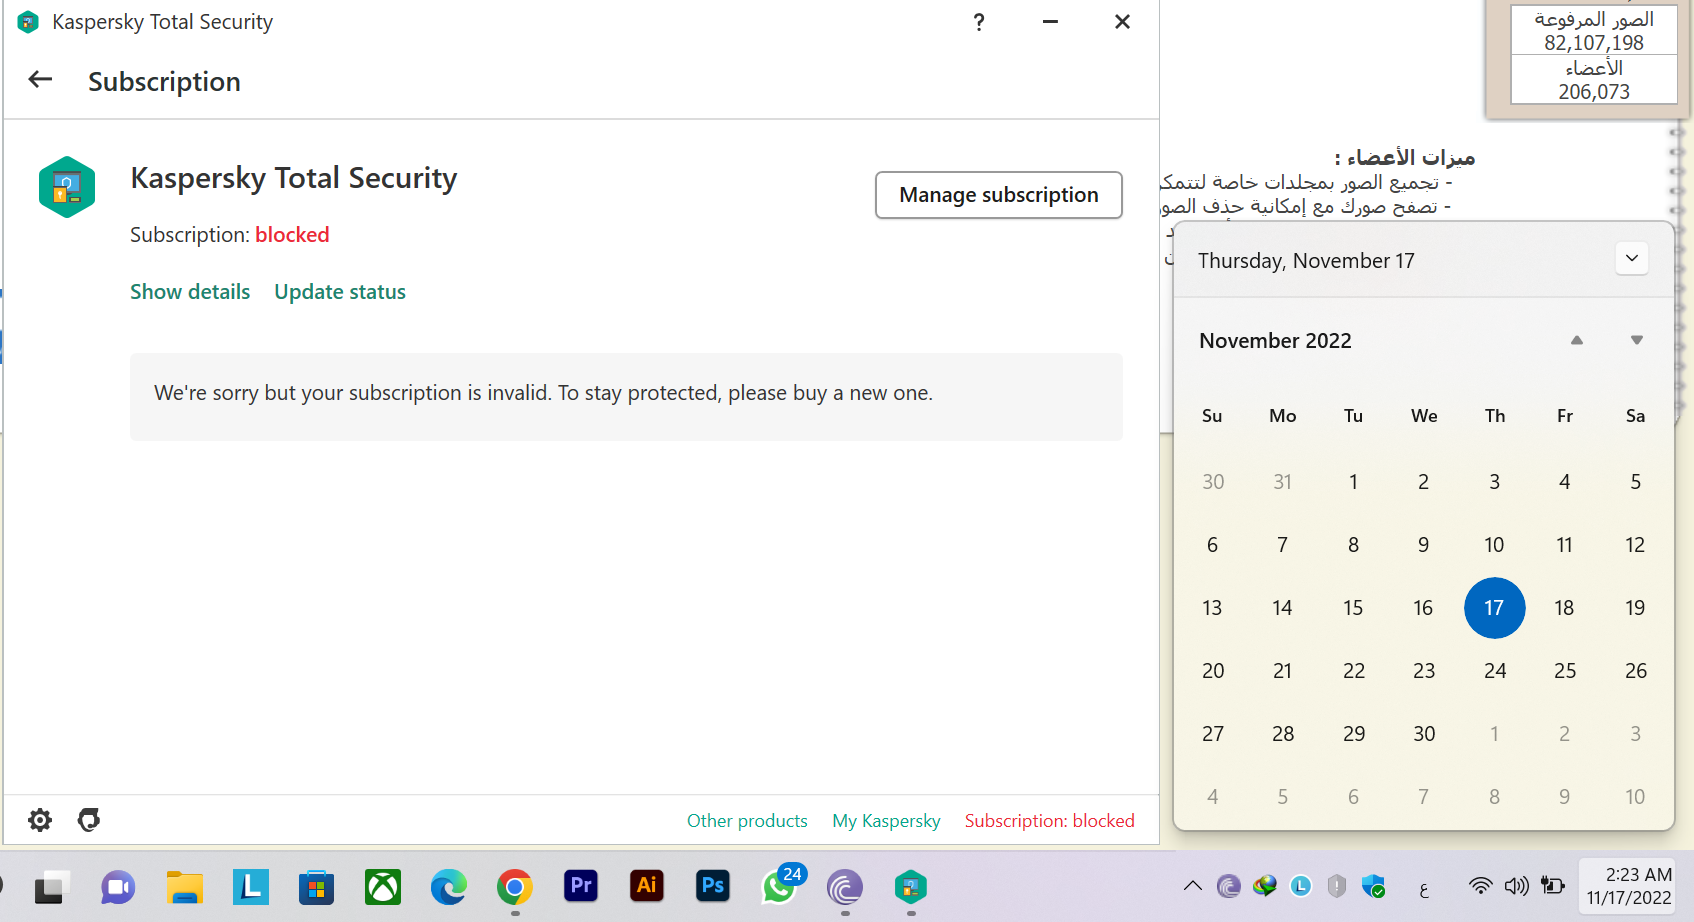Open Kaspersky help question mark
The width and height of the screenshot is (1694, 922).
[x=979, y=22]
